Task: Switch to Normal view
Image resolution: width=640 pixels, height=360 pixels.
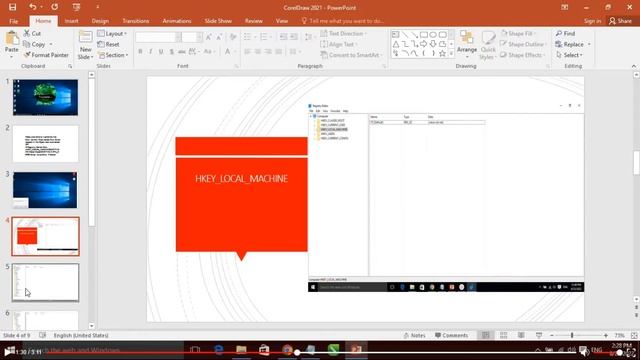Action: [x=485, y=335]
